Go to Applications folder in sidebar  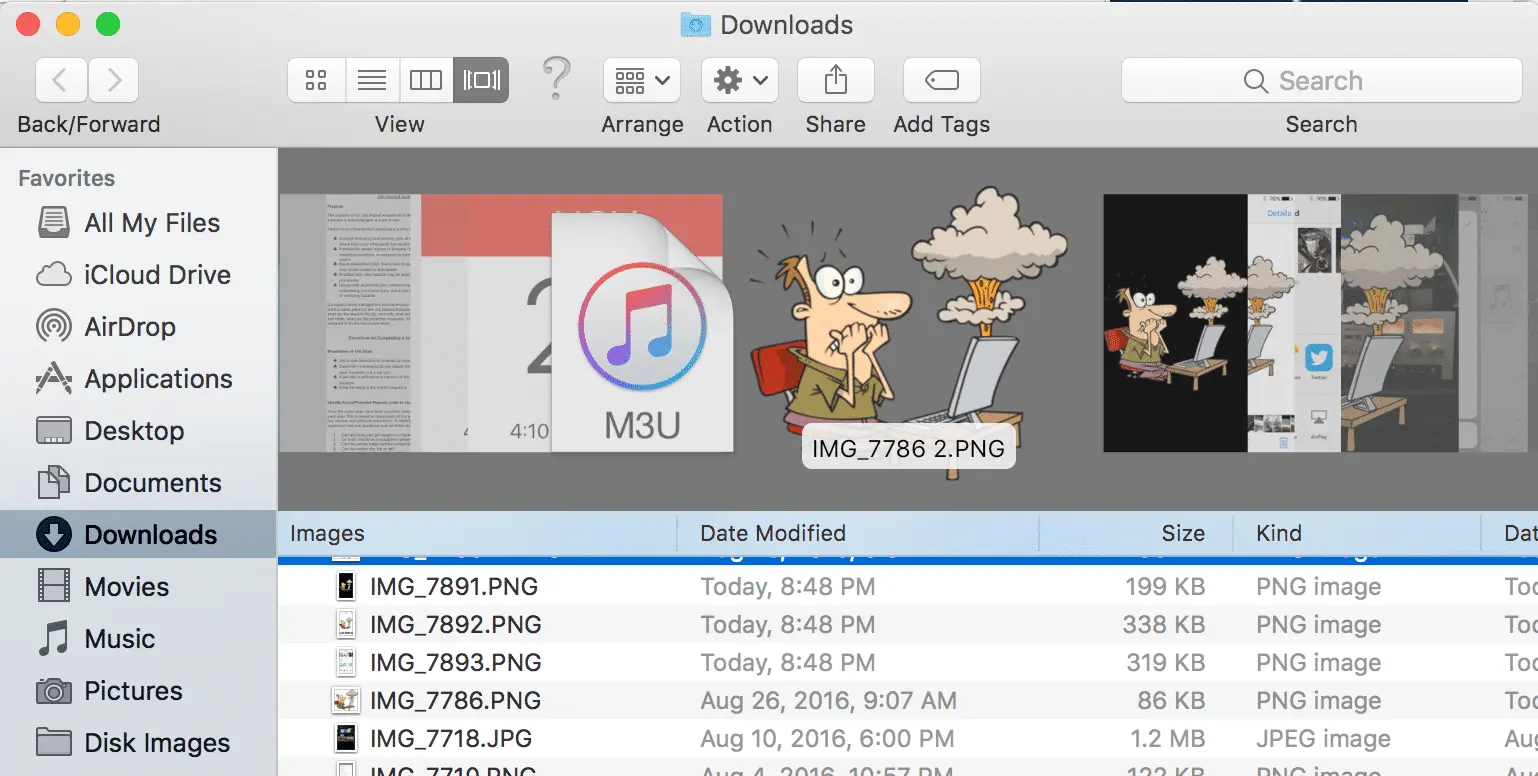click(158, 379)
